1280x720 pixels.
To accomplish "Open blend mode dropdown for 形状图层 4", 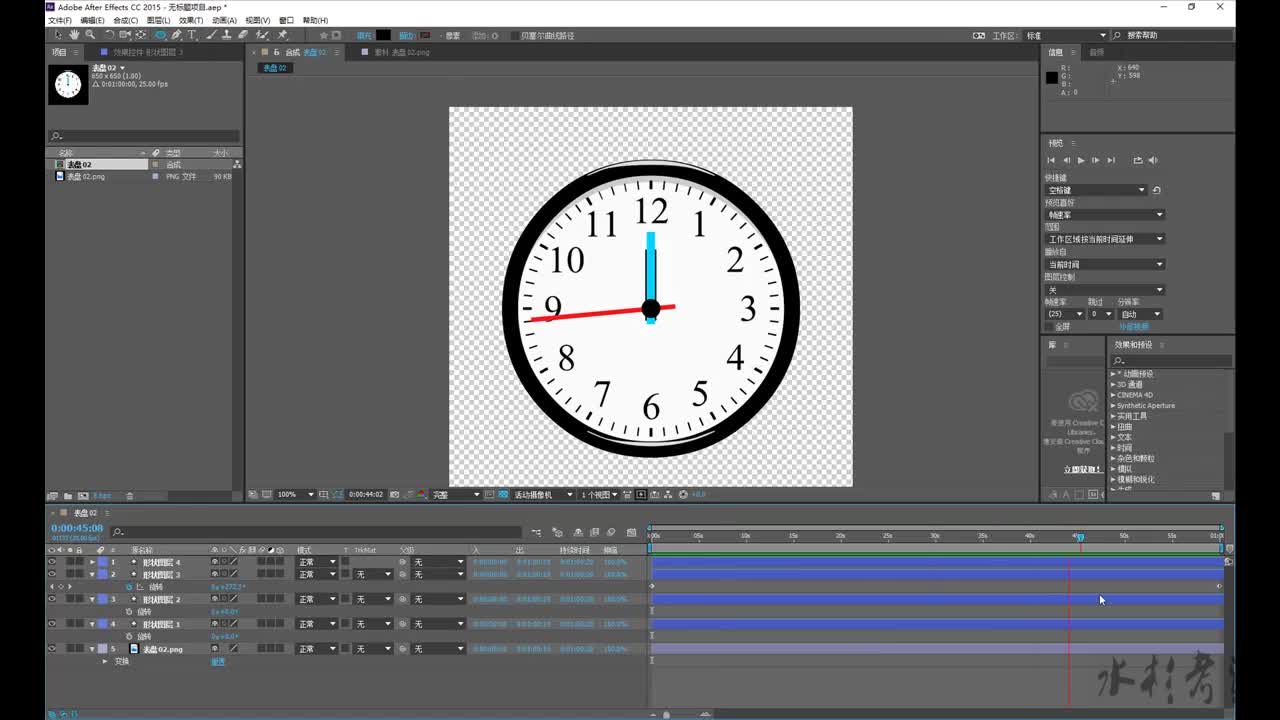I will [x=317, y=562].
